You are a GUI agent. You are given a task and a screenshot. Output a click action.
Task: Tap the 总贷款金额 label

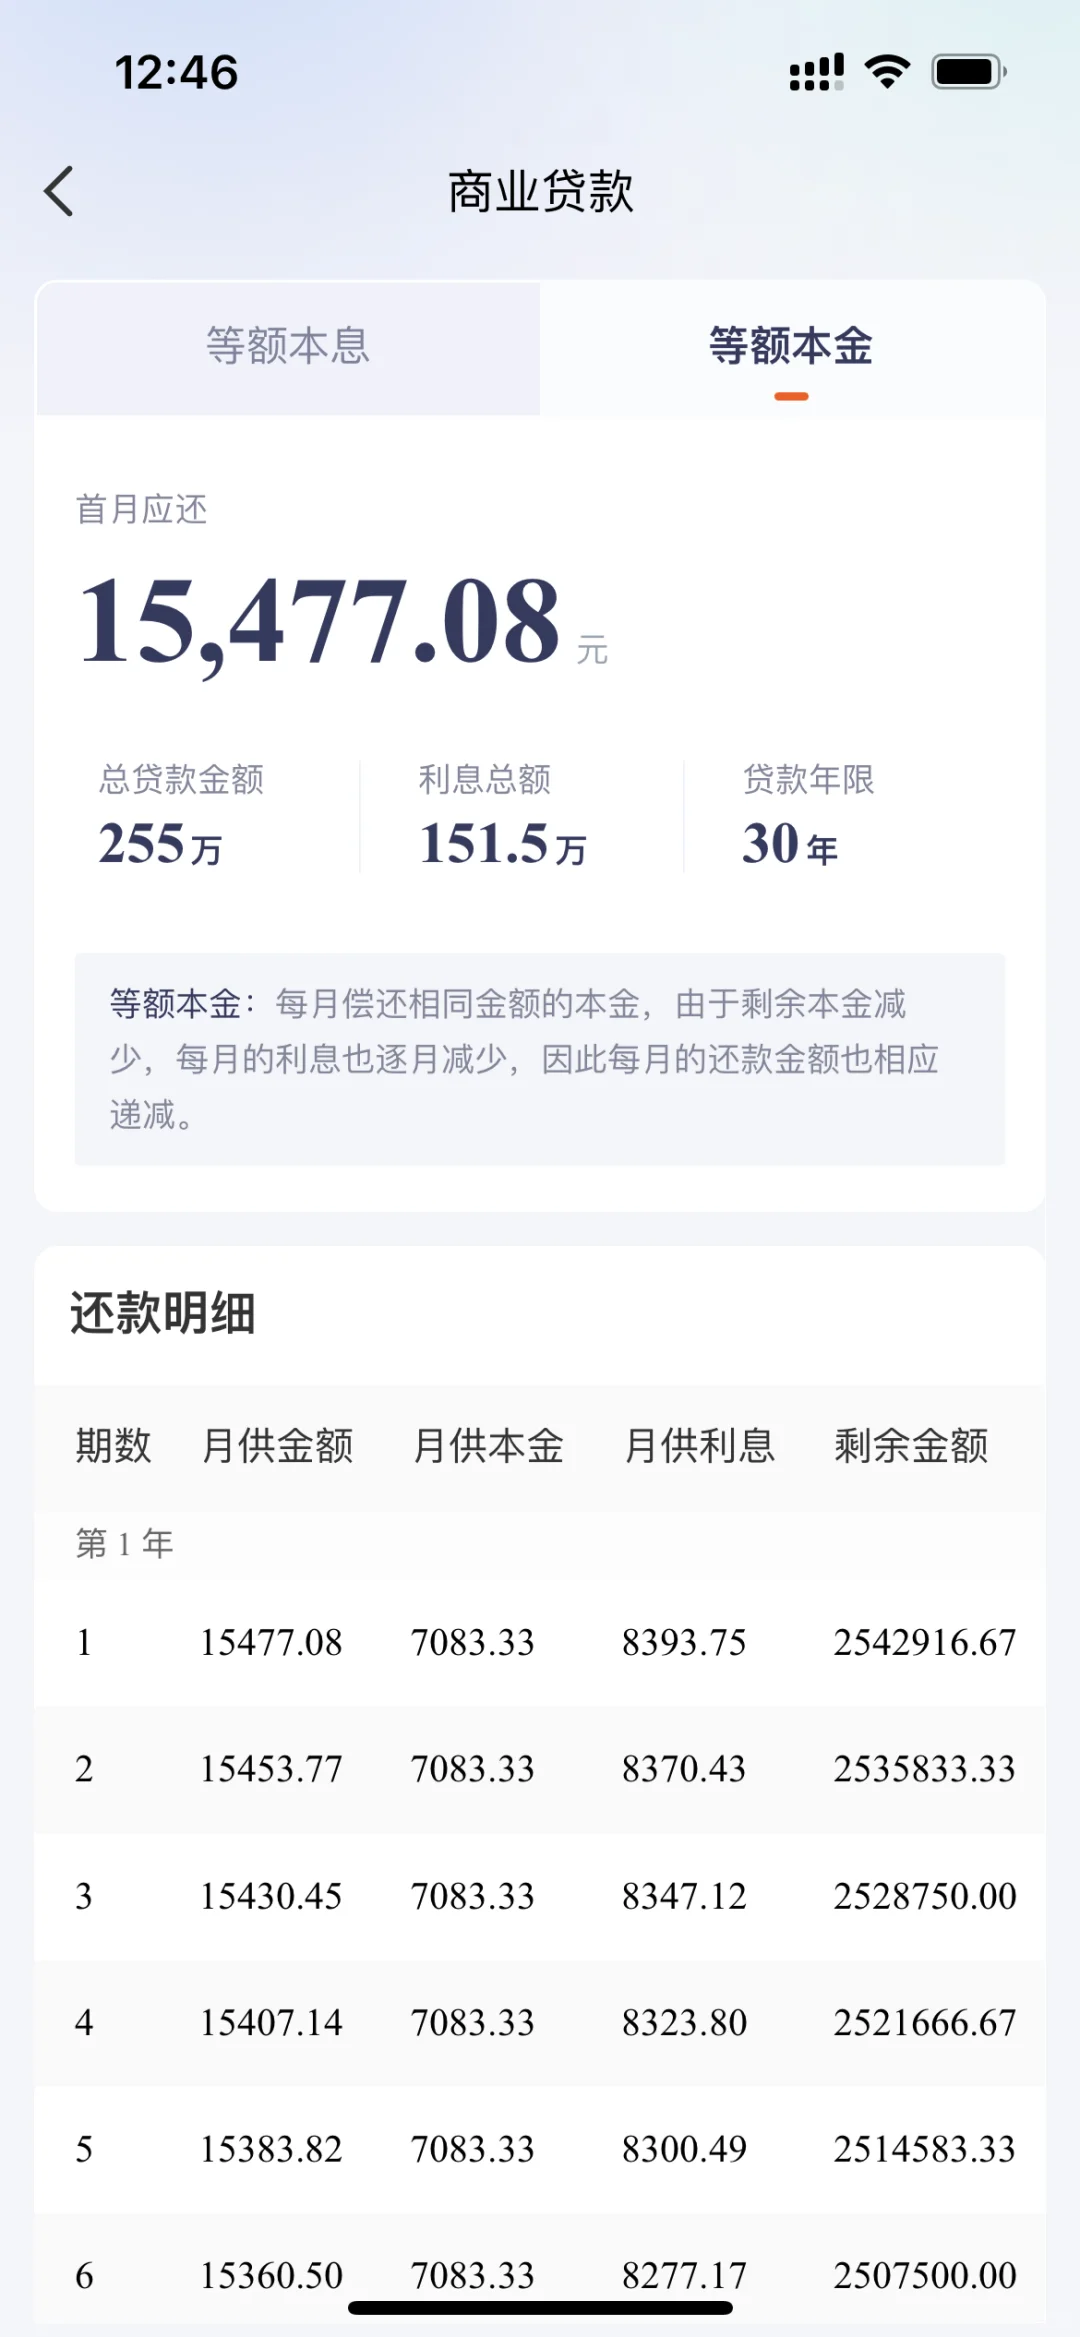[181, 779]
